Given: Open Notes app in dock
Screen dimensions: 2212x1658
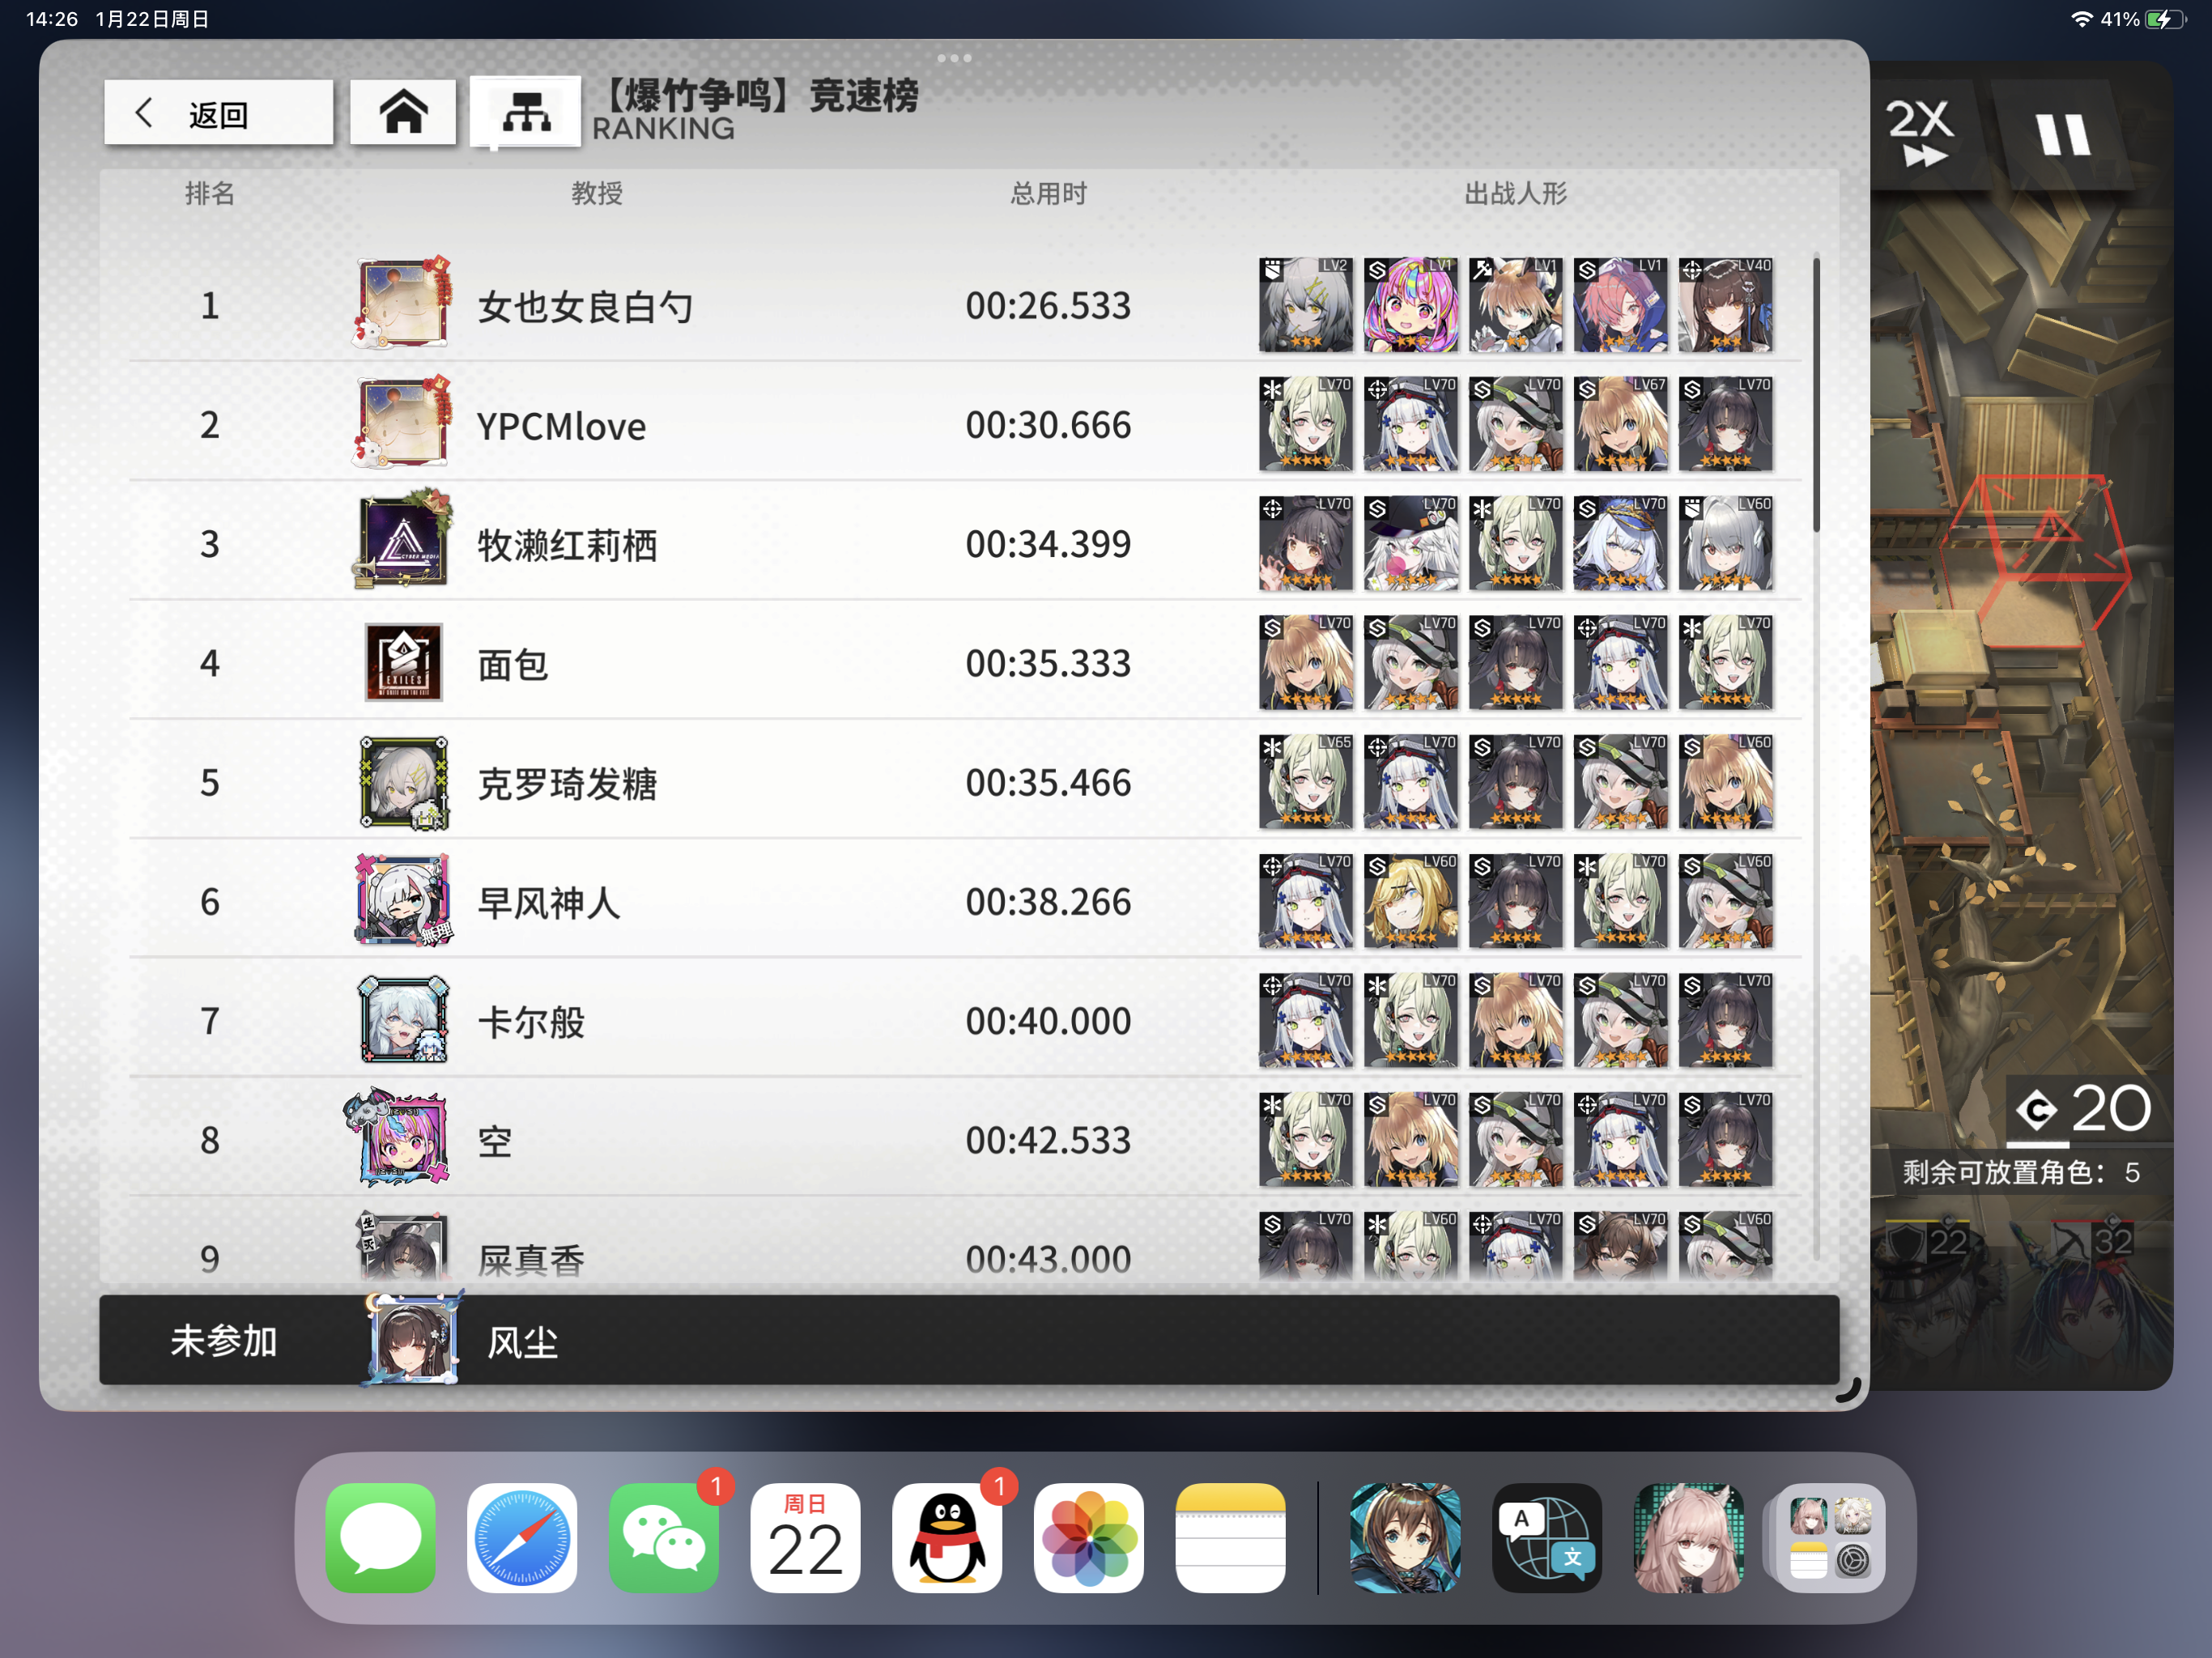Looking at the screenshot, I should (1230, 1537).
